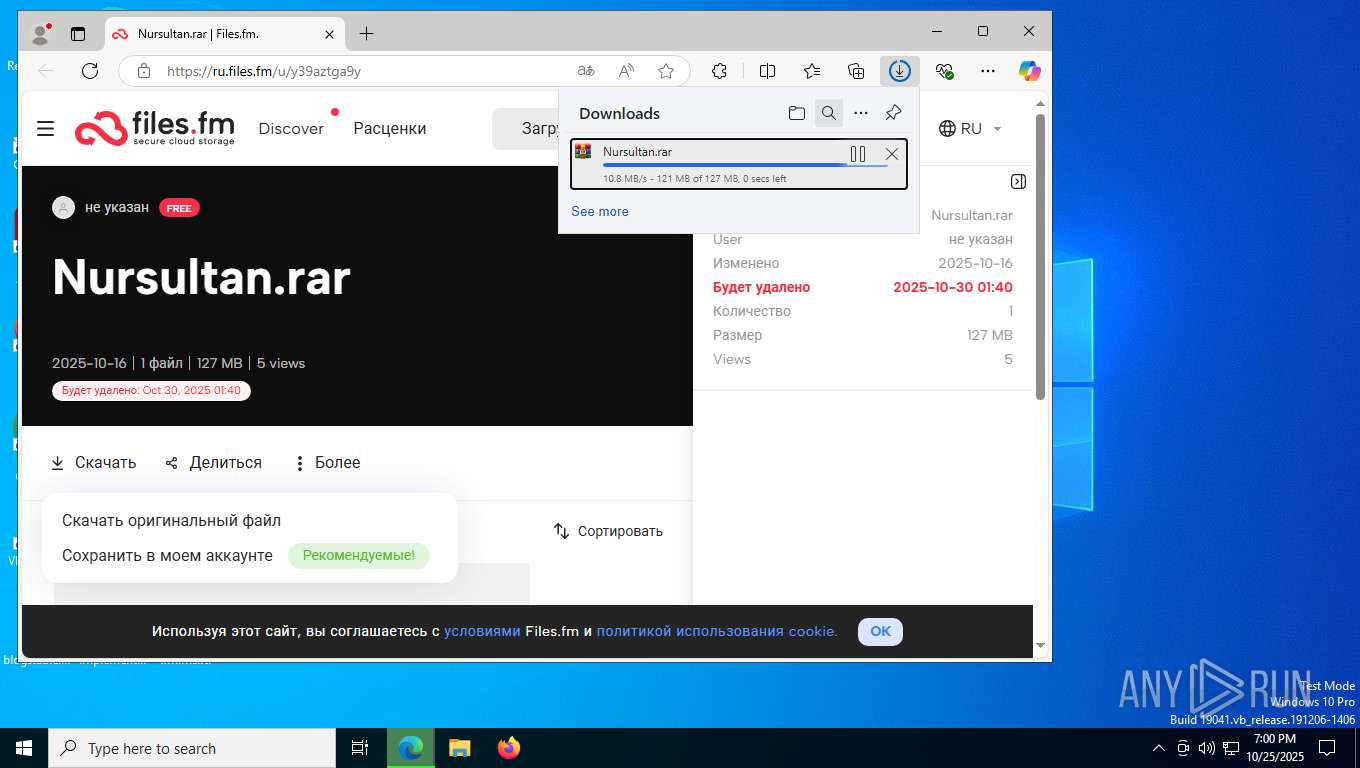Screen dimensions: 1360x768
Task: Click See more in Downloads
Action: [x=600, y=211]
